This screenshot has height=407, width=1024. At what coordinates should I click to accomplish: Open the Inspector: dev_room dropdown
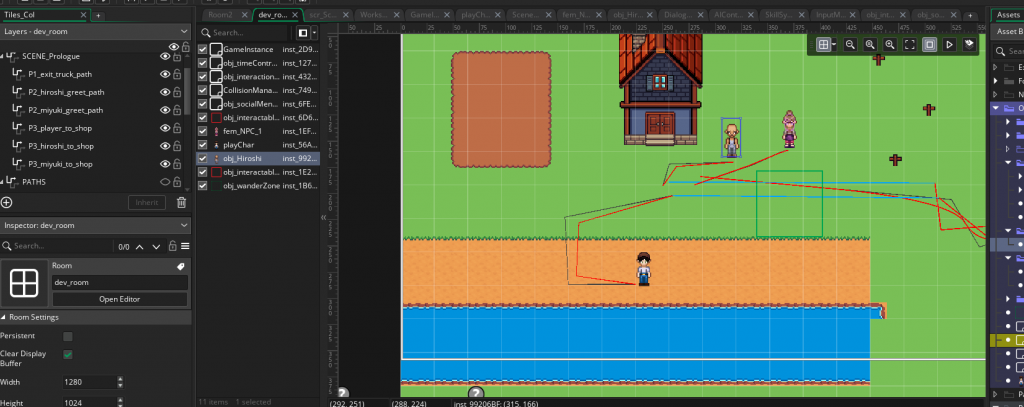[184, 225]
